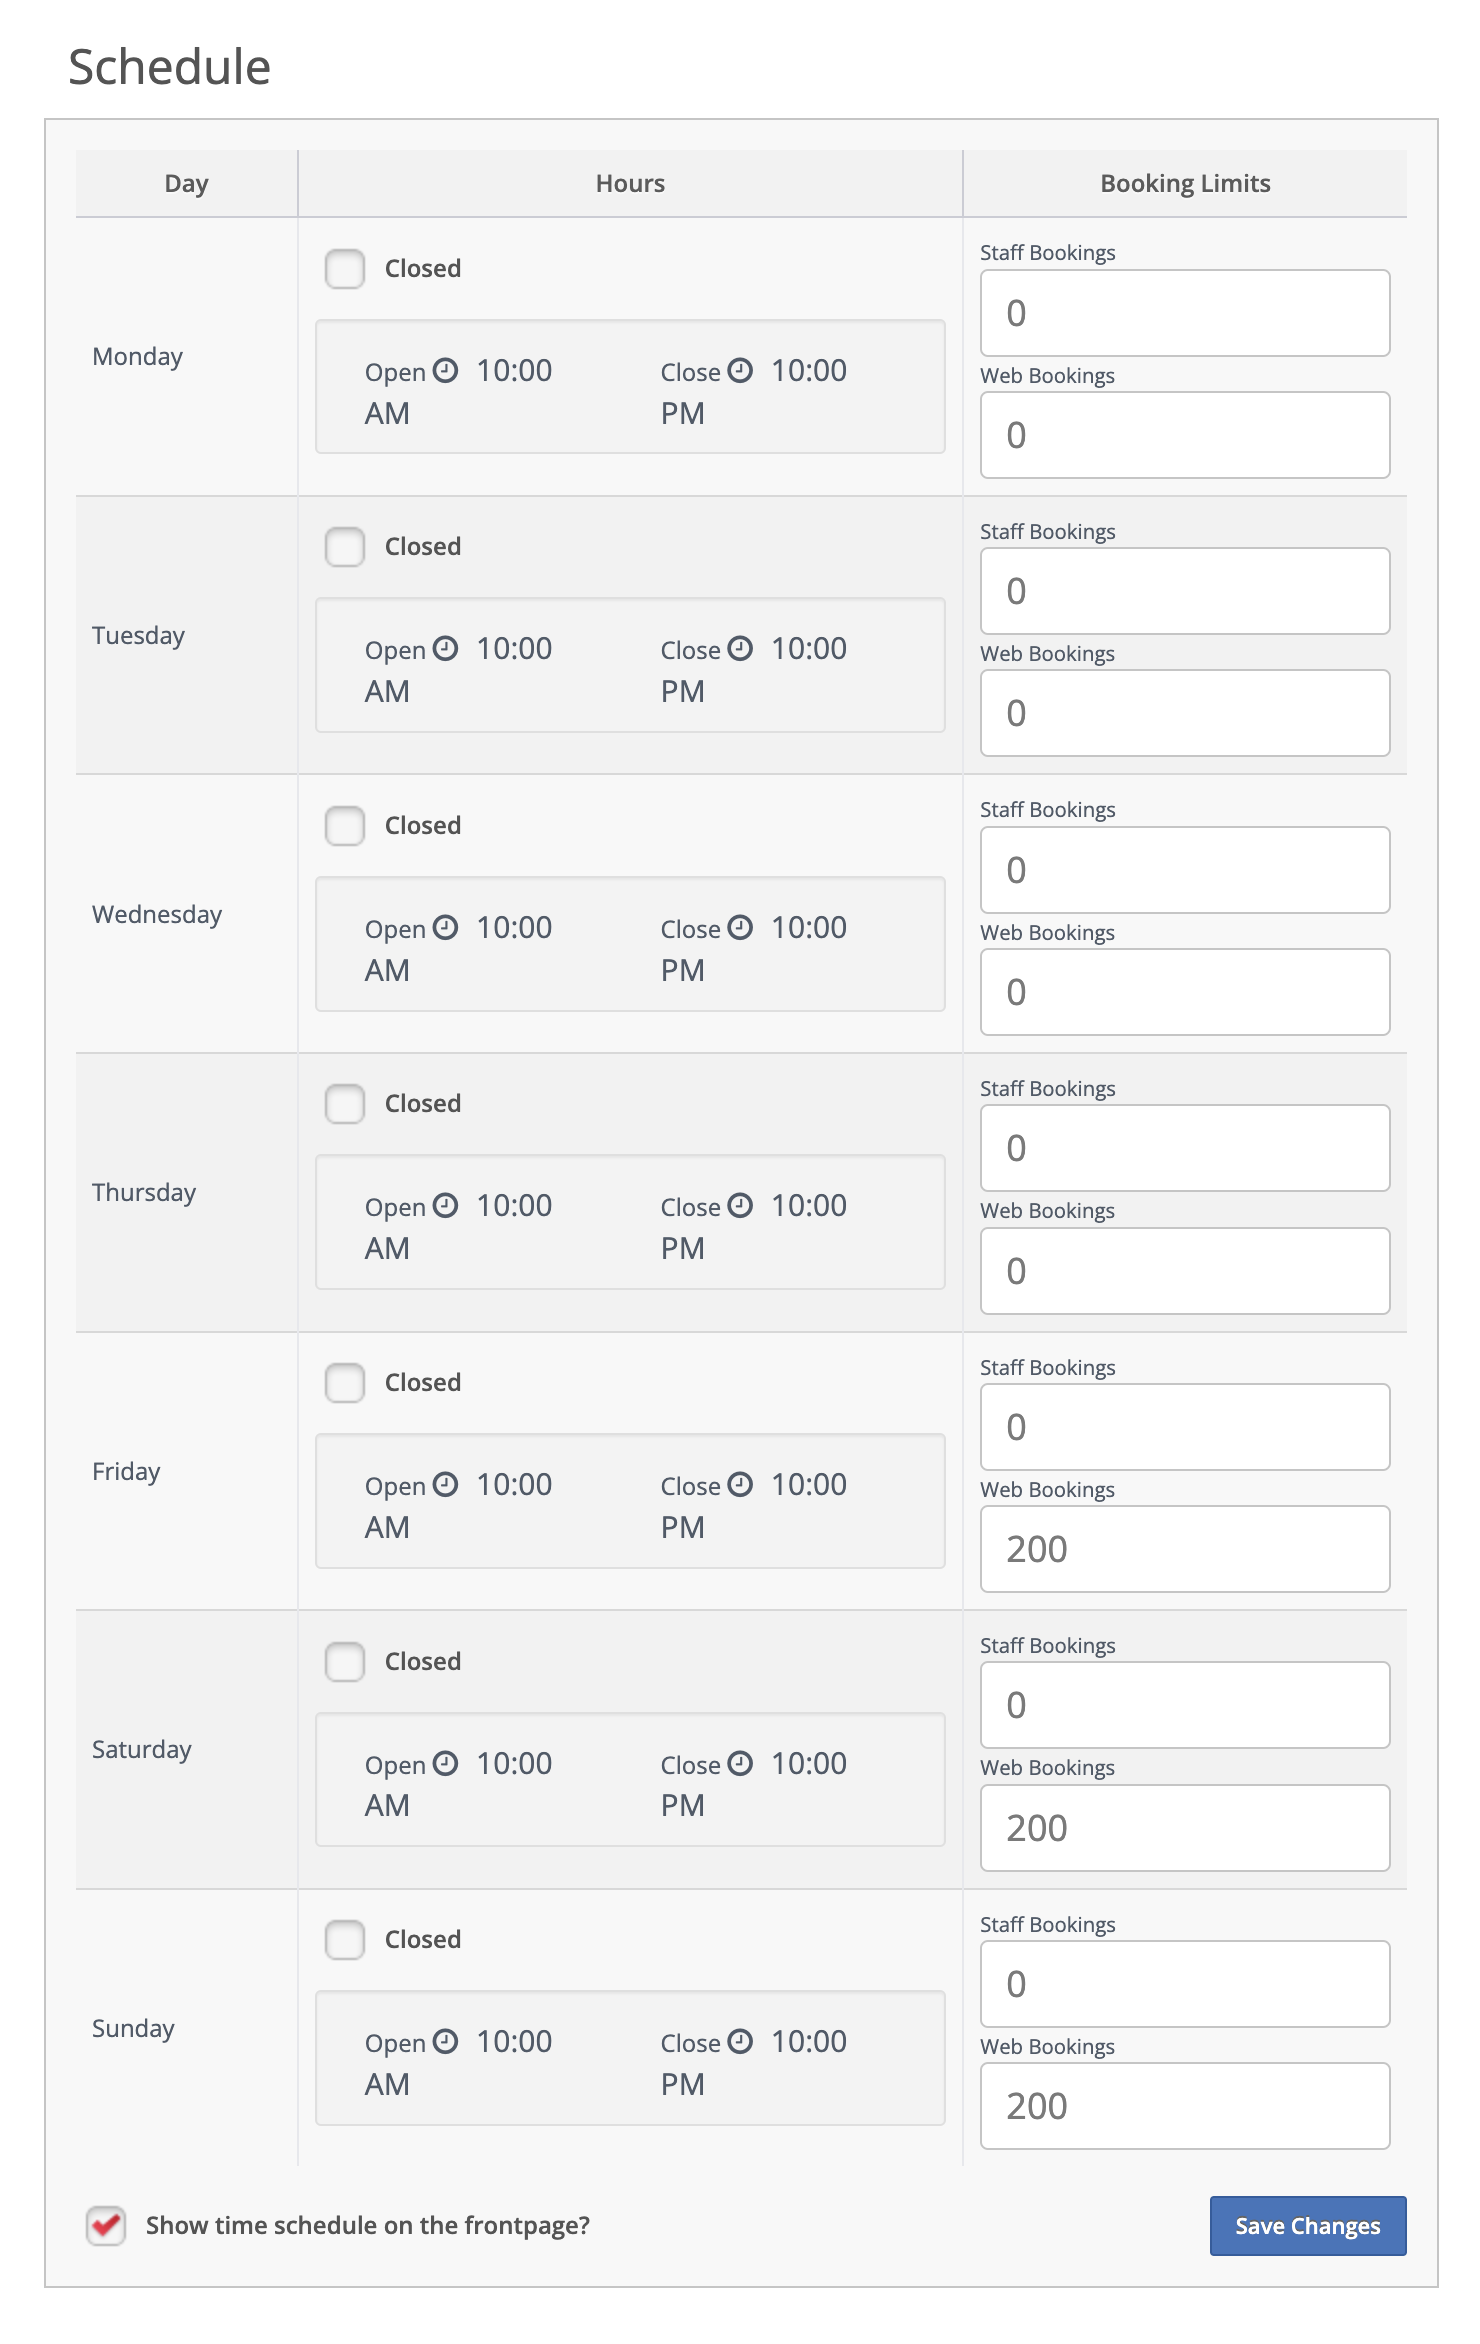The height and width of the screenshot is (2344, 1480).
Task: Click Friday Close clock icon
Action: tap(740, 1485)
